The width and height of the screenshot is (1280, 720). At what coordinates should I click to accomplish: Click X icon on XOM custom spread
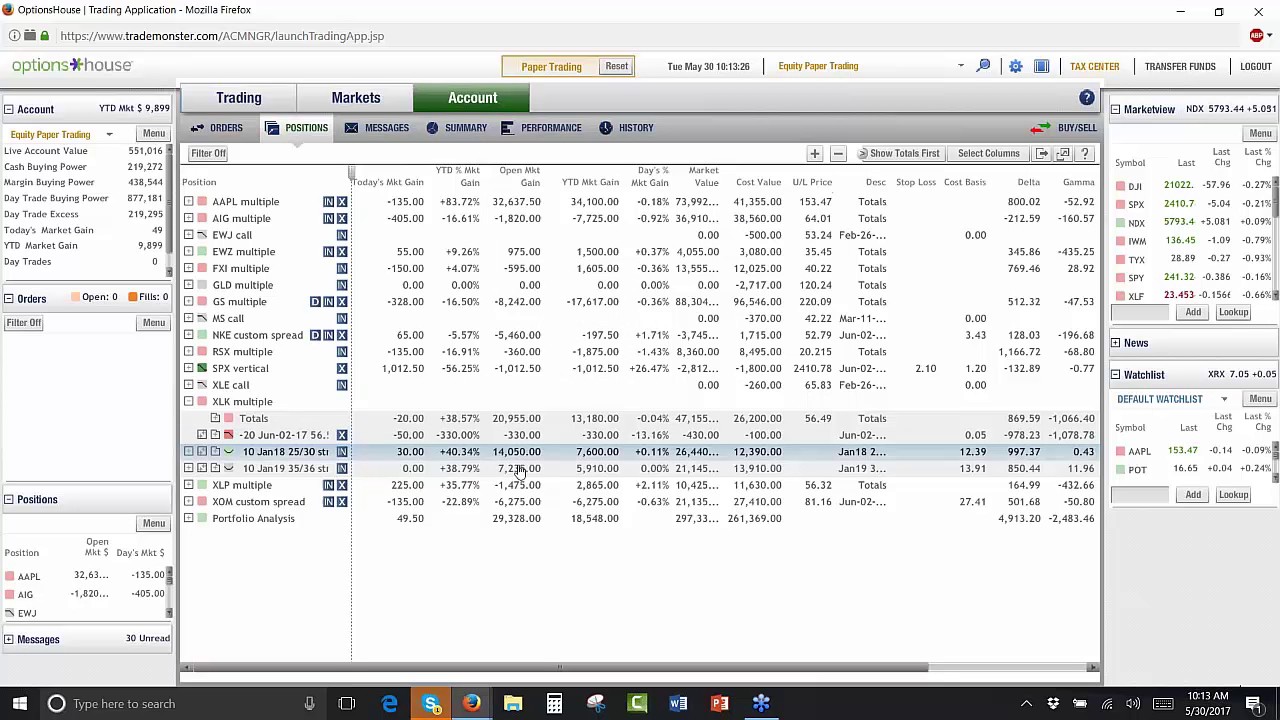(x=342, y=502)
